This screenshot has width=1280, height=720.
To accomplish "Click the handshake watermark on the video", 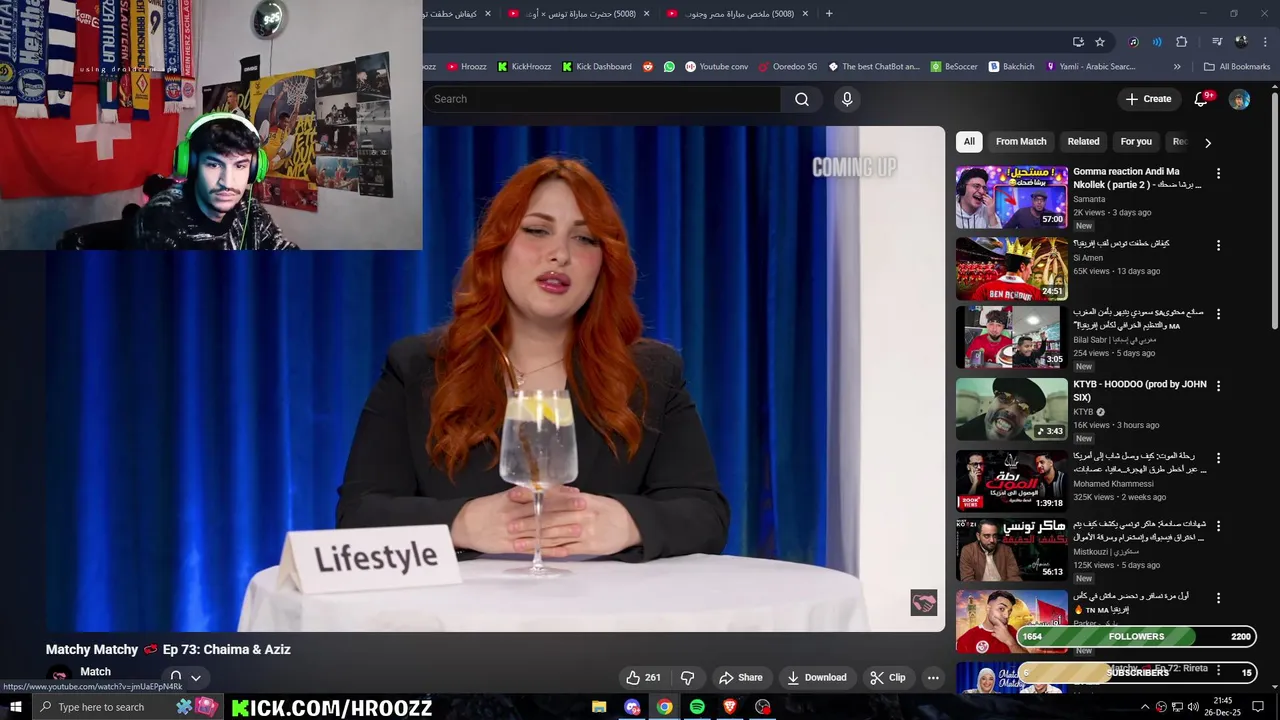I will 923,603.
